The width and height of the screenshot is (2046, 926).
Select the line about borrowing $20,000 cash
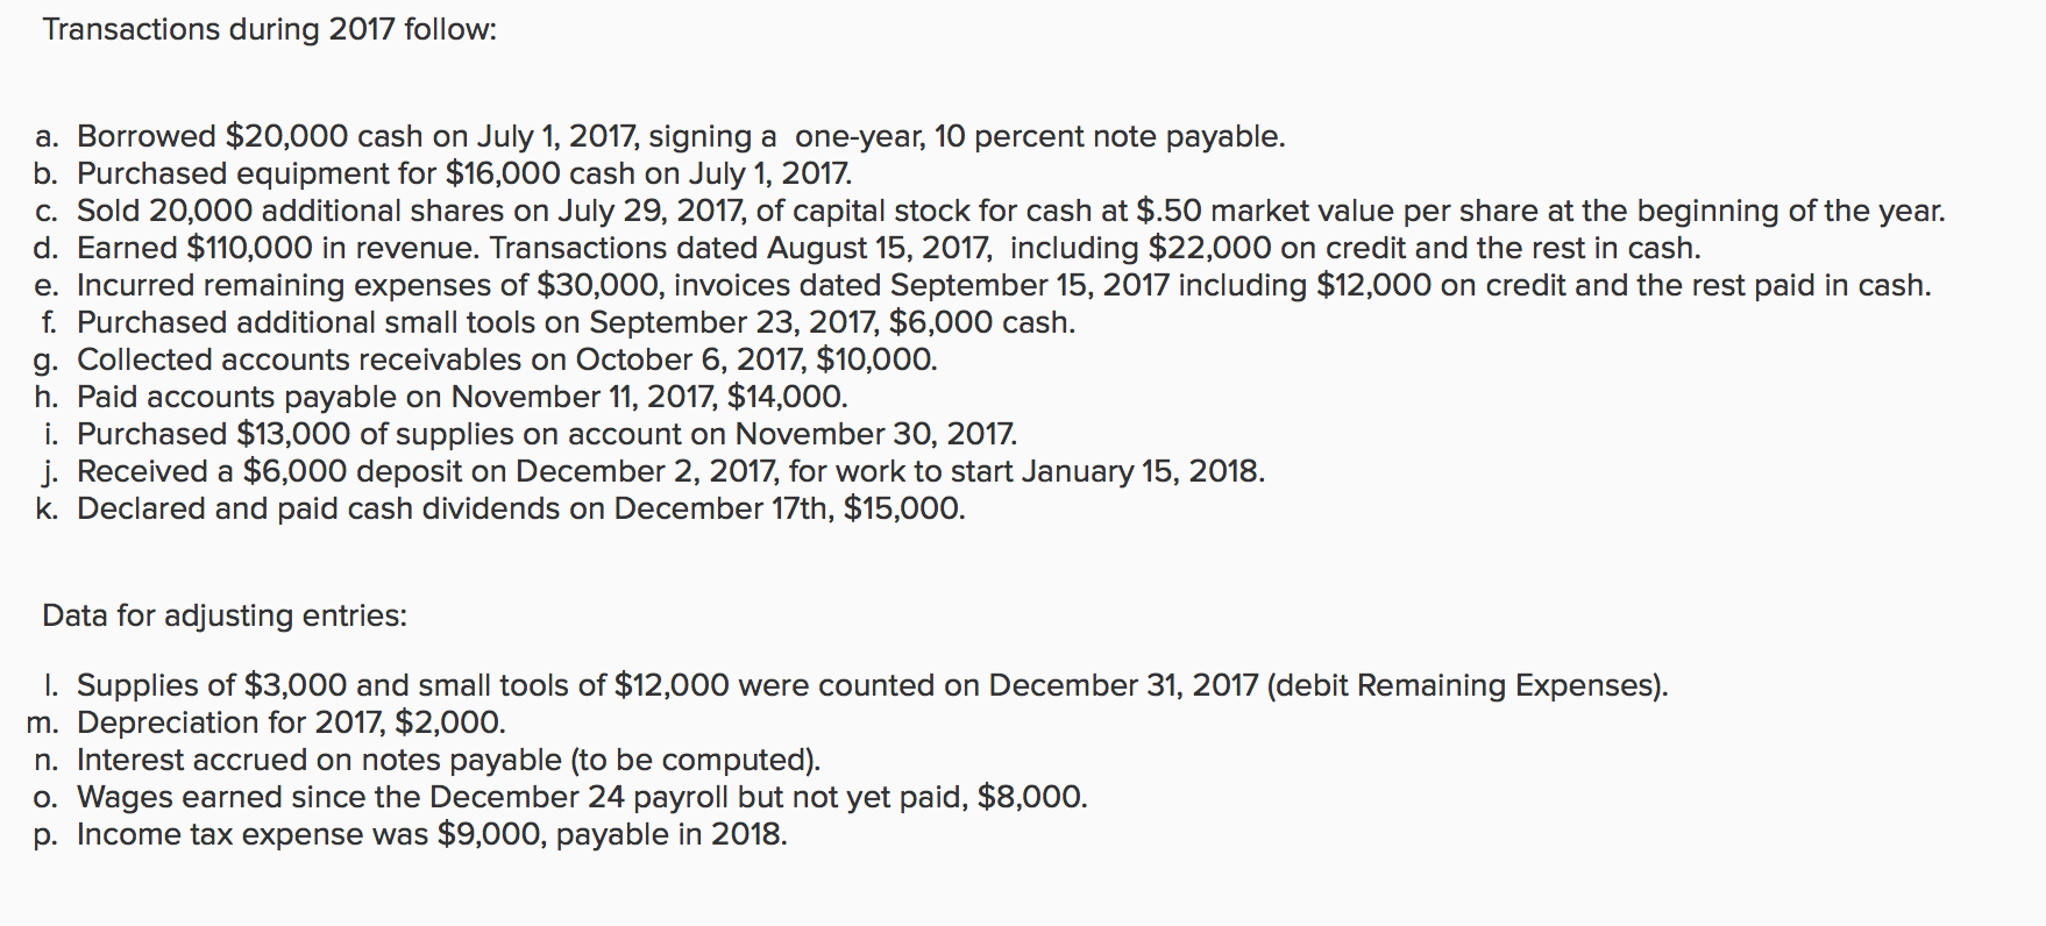point(659,136)
